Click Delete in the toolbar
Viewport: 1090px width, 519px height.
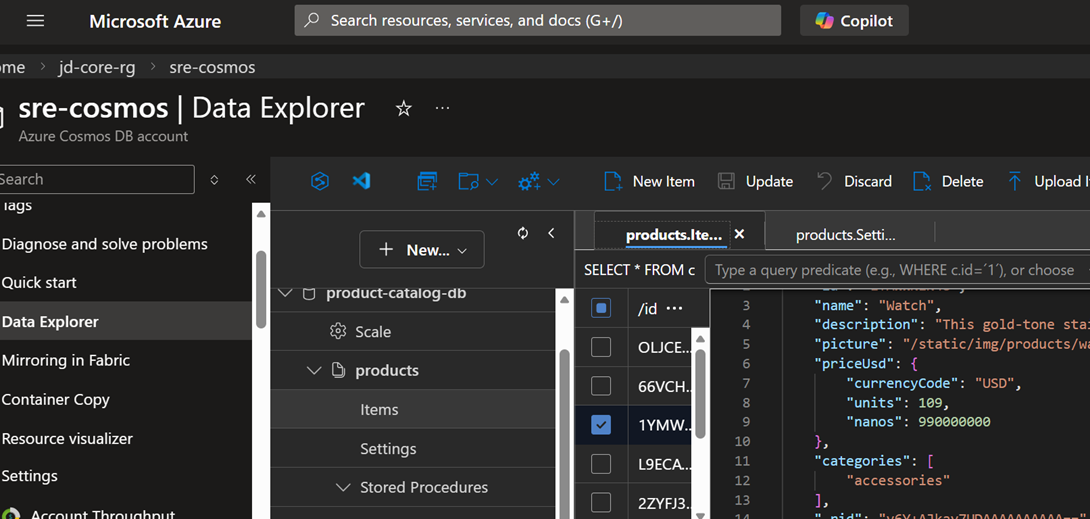[x=948, y=181]
